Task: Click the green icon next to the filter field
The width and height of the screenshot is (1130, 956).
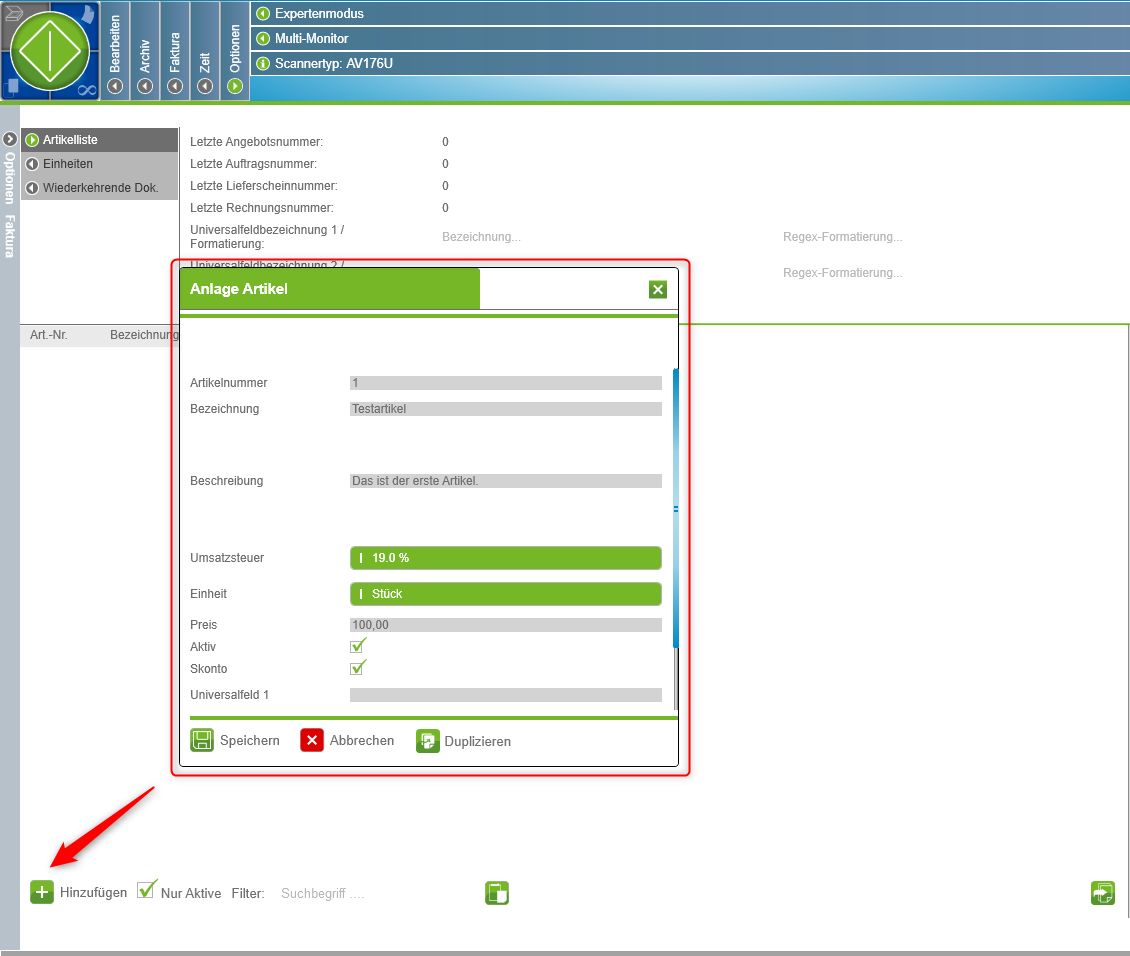Action: 497,893
